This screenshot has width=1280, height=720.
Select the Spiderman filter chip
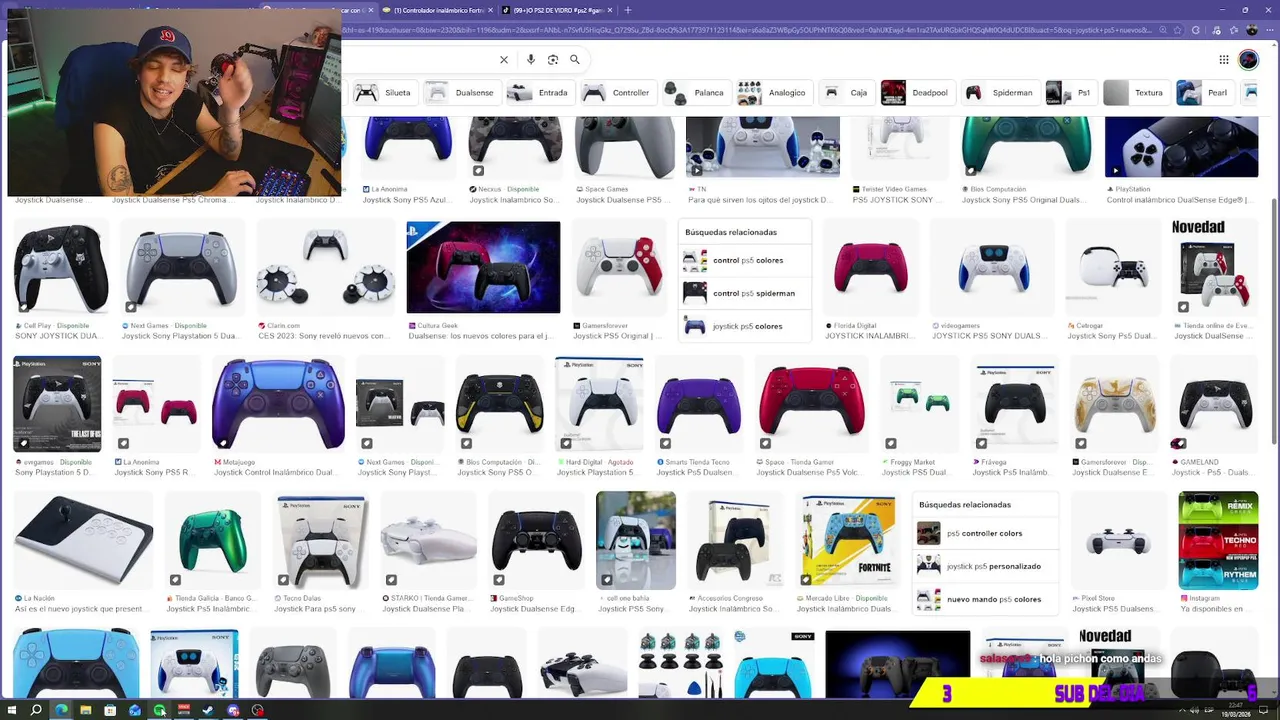click(999, 93)
